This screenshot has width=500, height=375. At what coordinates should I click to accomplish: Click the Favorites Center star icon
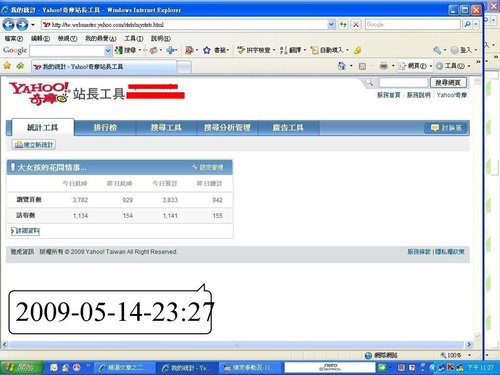[x=7, y=66]
